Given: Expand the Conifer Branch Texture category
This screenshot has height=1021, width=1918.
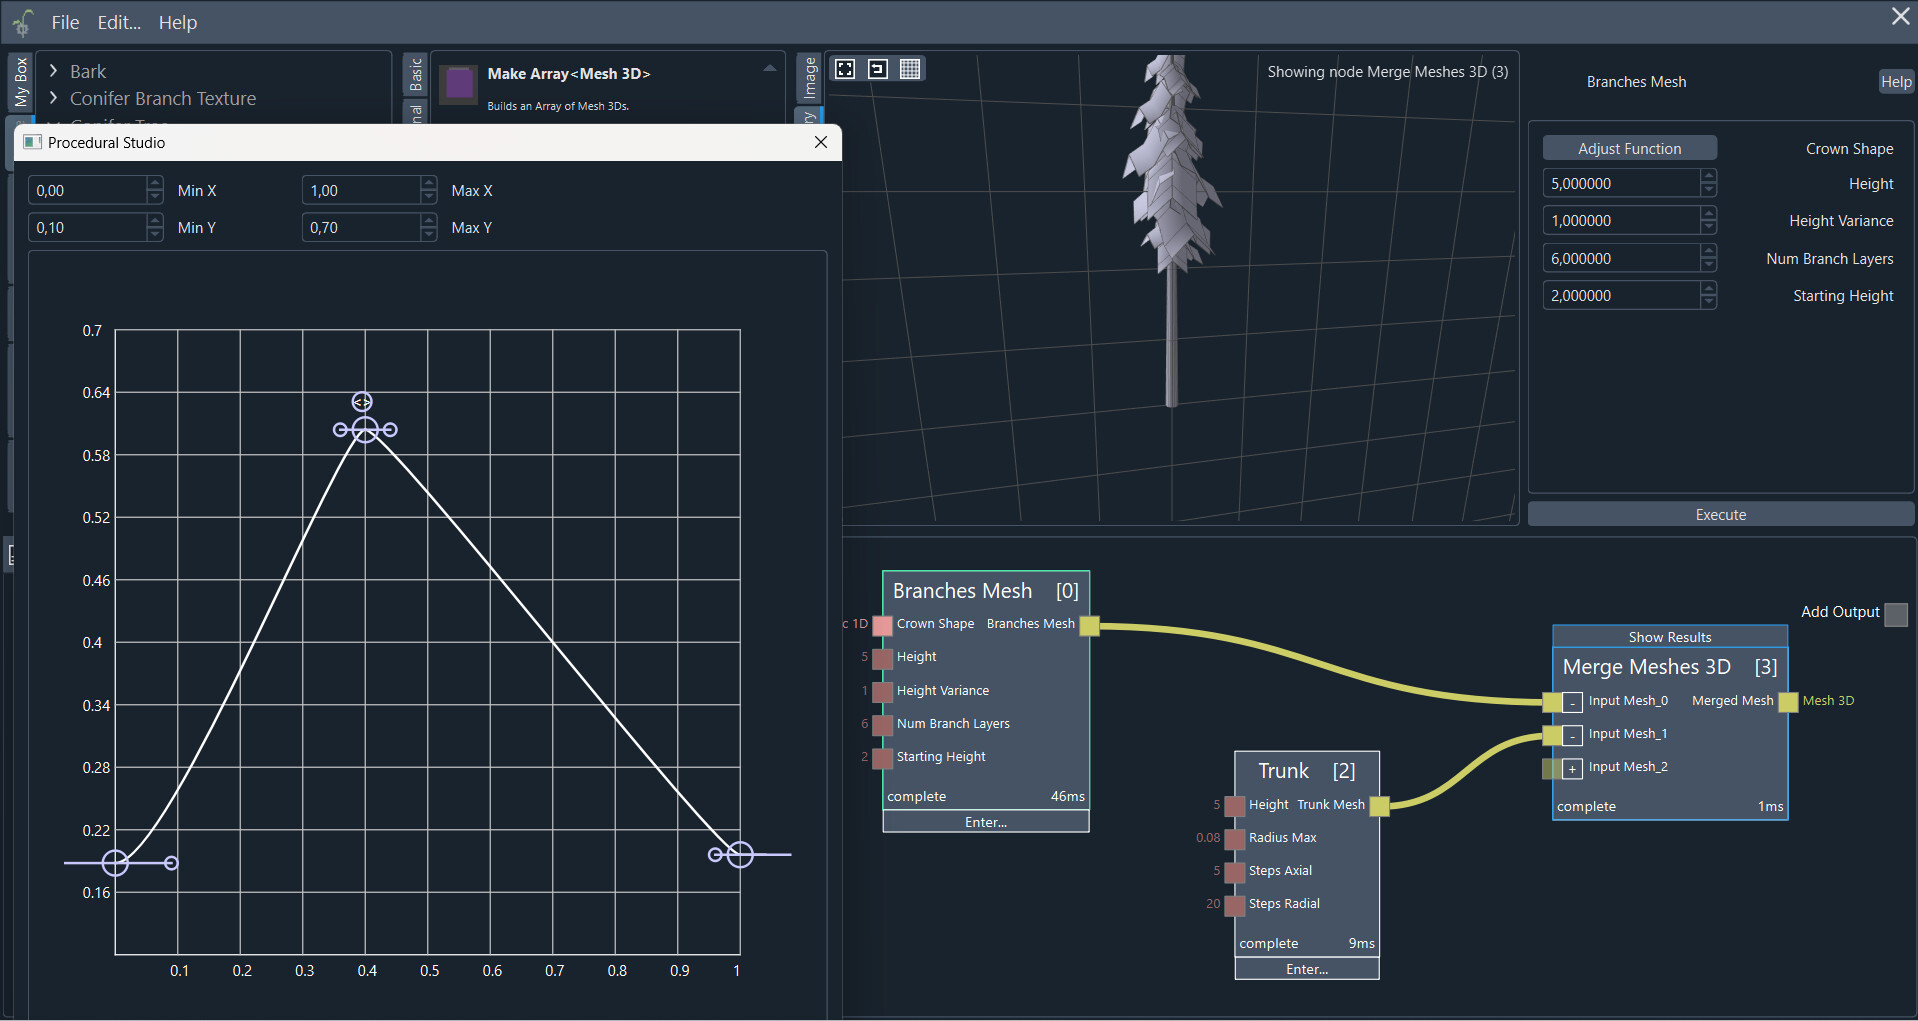Looking at the screenshot, I should tap(53, 98).
